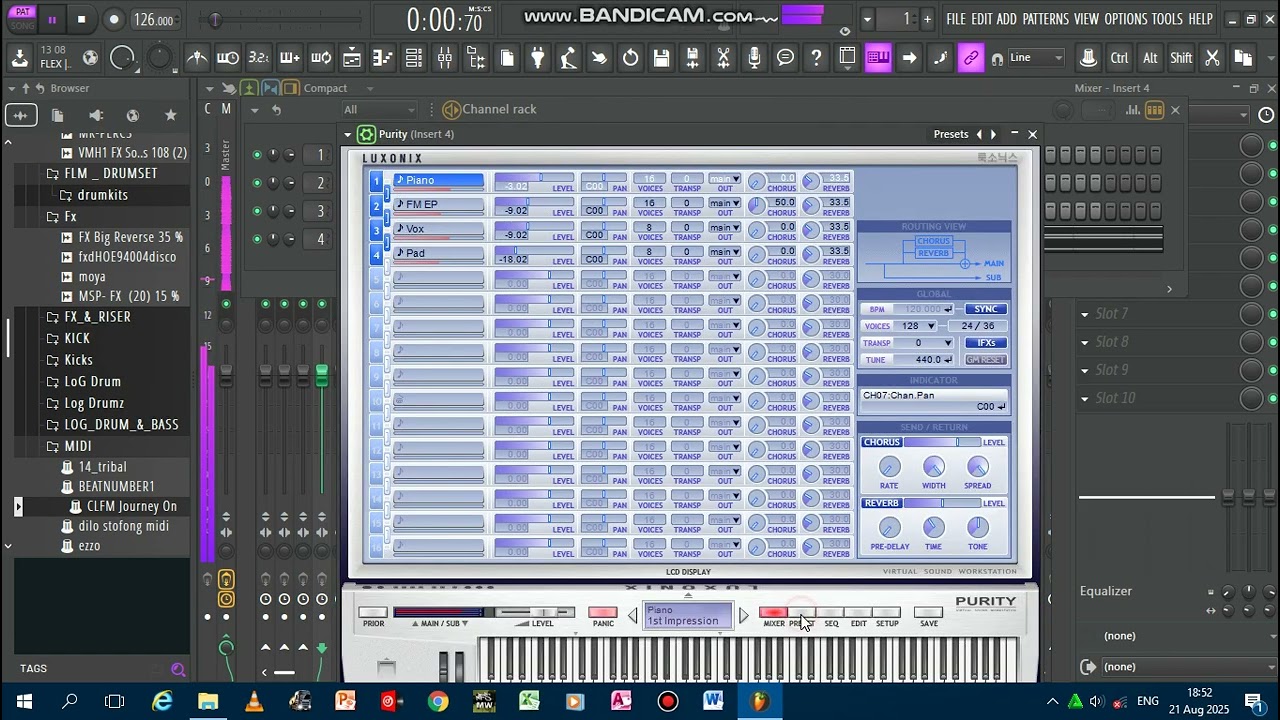
Task: Toggle Purity layer 1 Piano enable button
Action: (x=377, y=181)
